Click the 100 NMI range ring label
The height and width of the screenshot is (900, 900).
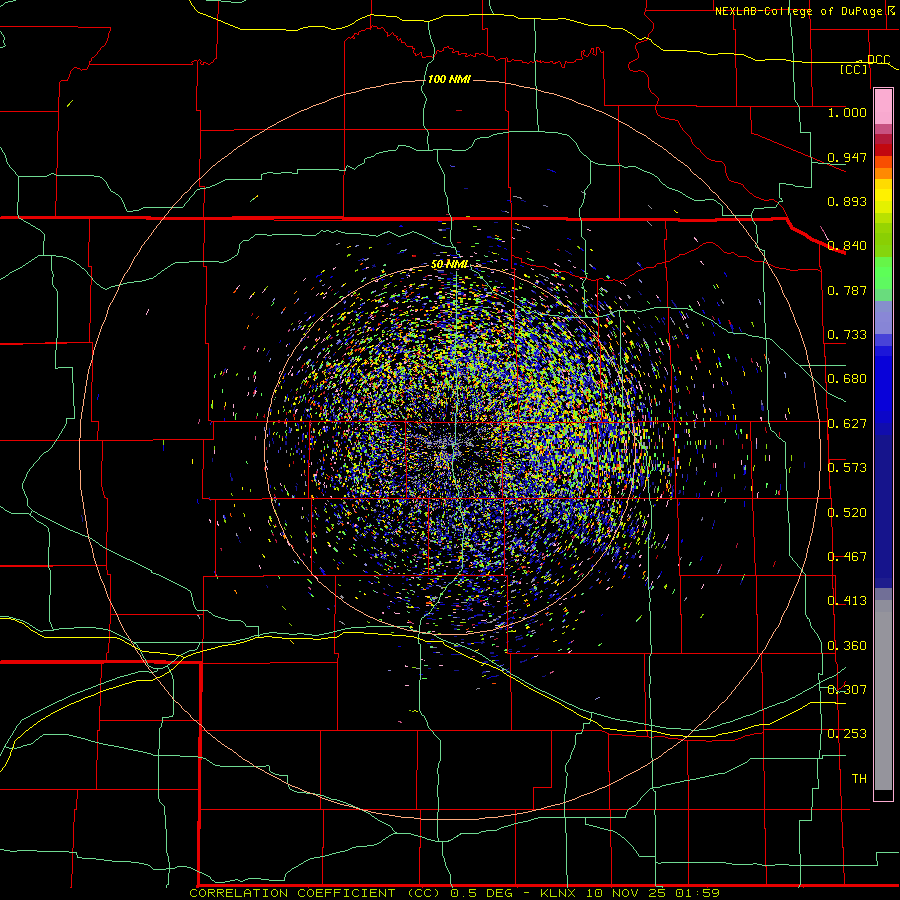tap(449, 79)
